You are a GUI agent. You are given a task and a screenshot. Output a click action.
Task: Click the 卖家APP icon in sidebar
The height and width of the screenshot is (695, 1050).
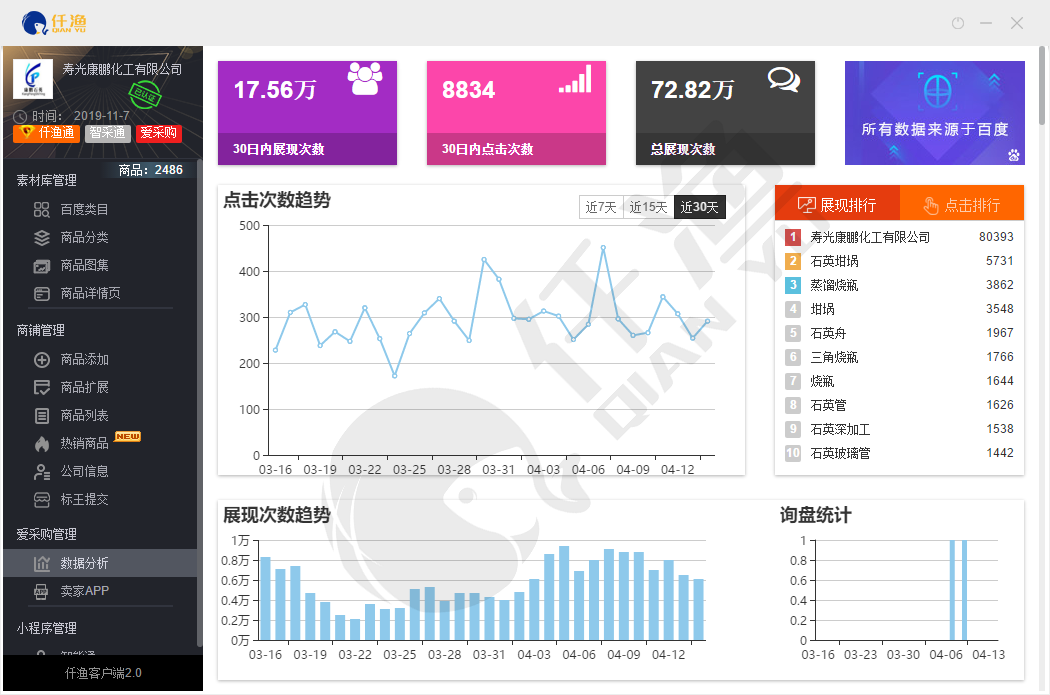click(x=42, y=591)
